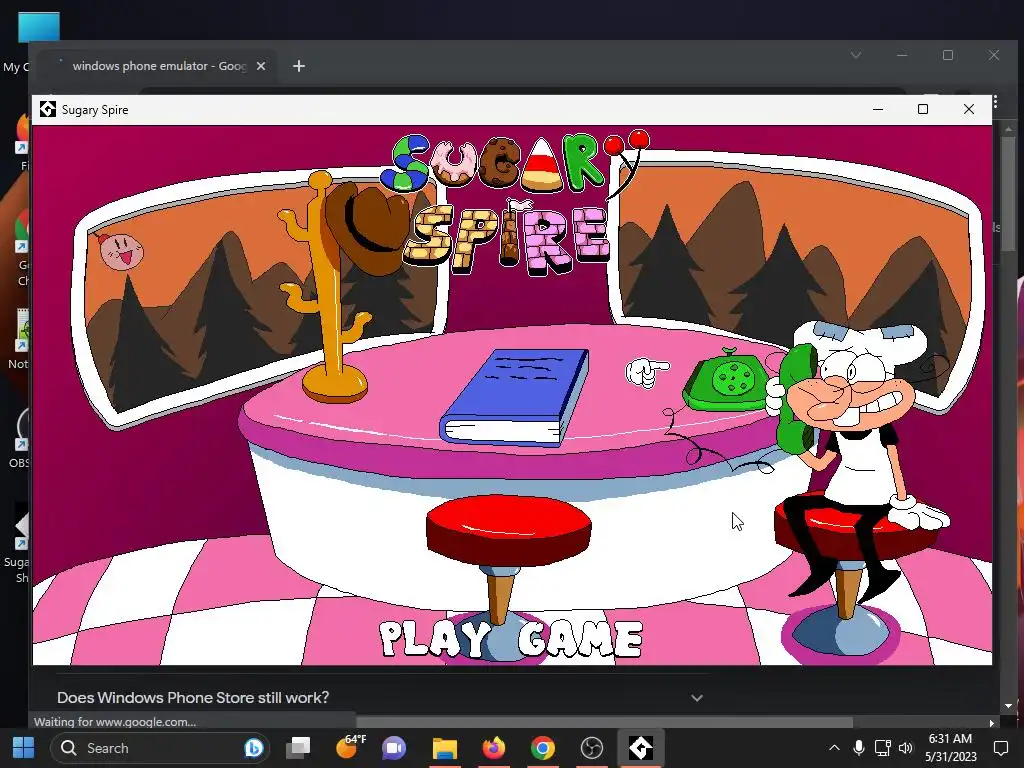
Task: Close the Chrome window behind the game
Action: pyautogui.click(x=993, y=56)
